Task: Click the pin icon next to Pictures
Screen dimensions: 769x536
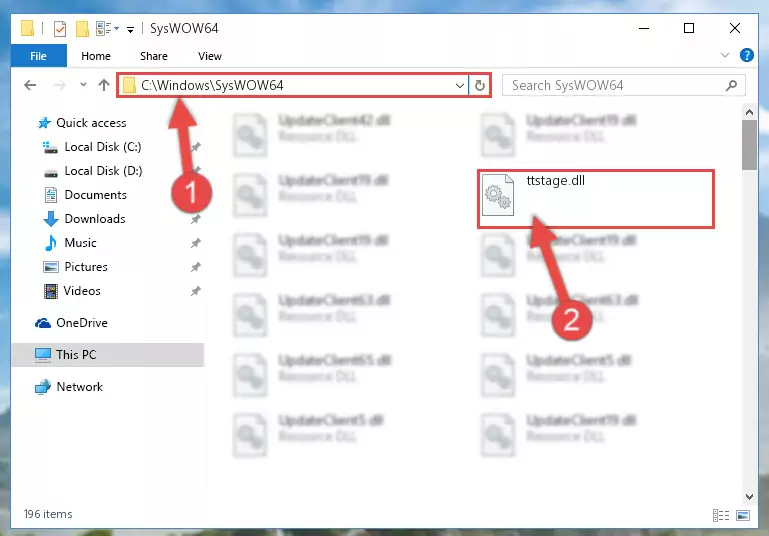Action: [x=196, y=267]
